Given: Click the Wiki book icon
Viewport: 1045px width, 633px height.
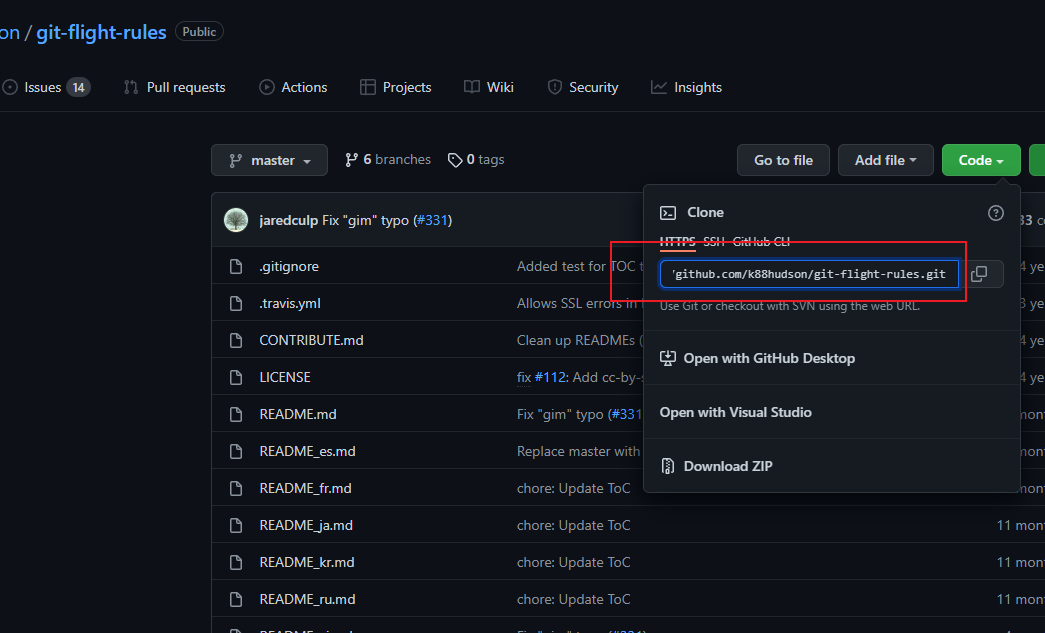Looking at the screenshot, I should (472, 87).
